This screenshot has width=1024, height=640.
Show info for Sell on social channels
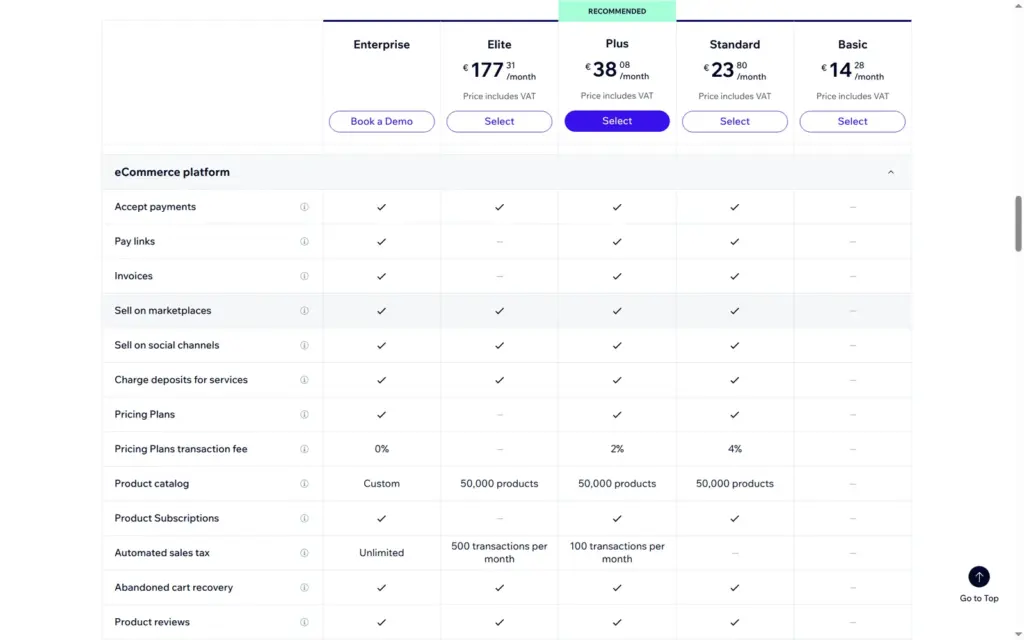pyautogui.click(x=304, y=345)
